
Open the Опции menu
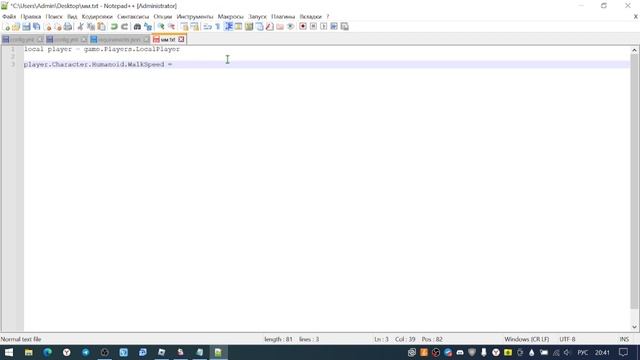163,17
